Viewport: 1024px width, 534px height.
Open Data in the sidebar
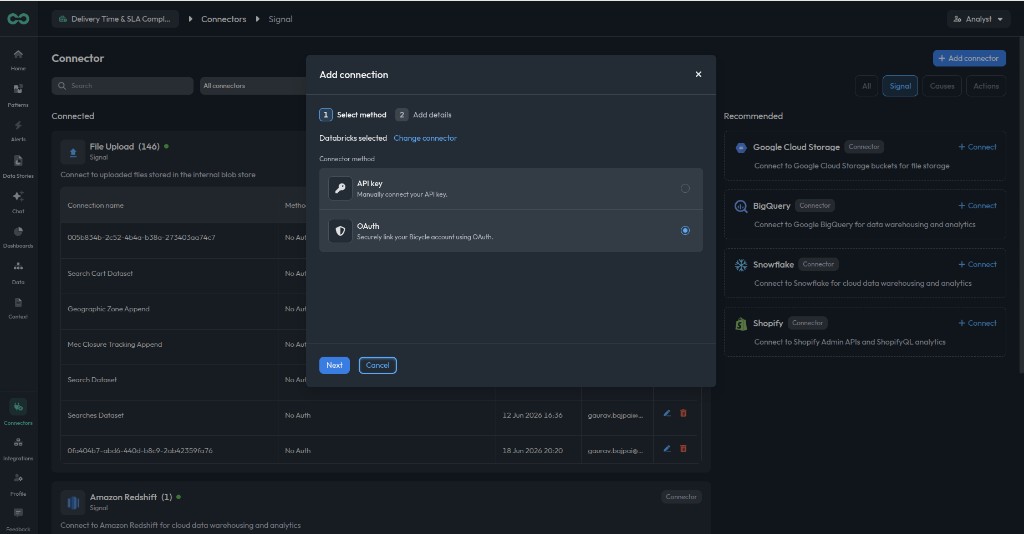tap(18, 272)
